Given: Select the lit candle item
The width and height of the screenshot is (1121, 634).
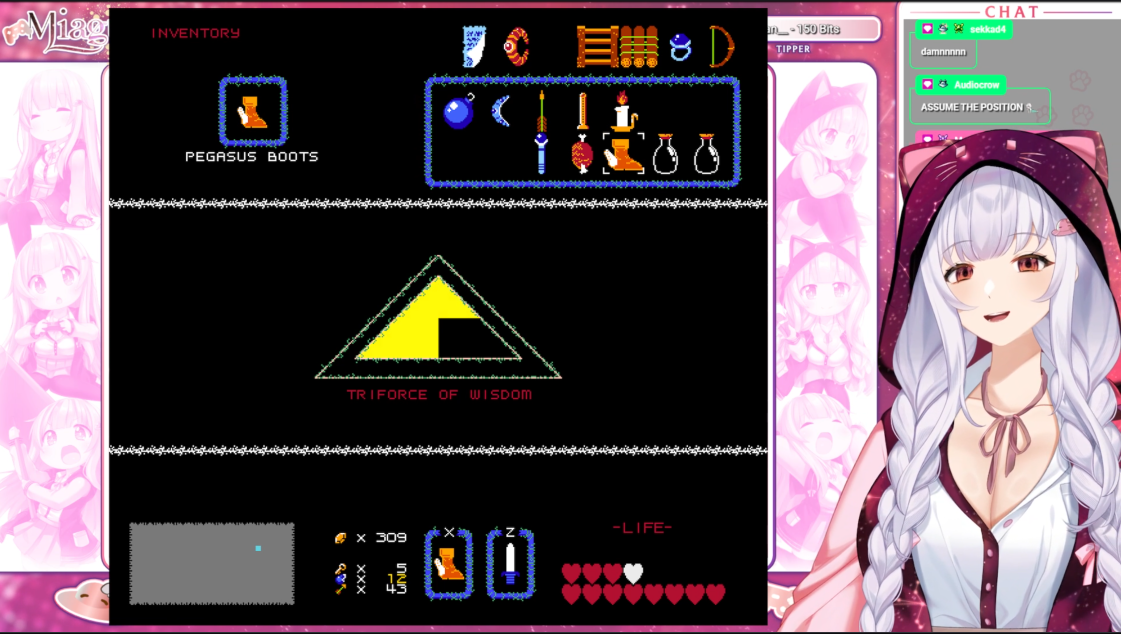Looking at the screenshot, I should (x=623, y=111).
